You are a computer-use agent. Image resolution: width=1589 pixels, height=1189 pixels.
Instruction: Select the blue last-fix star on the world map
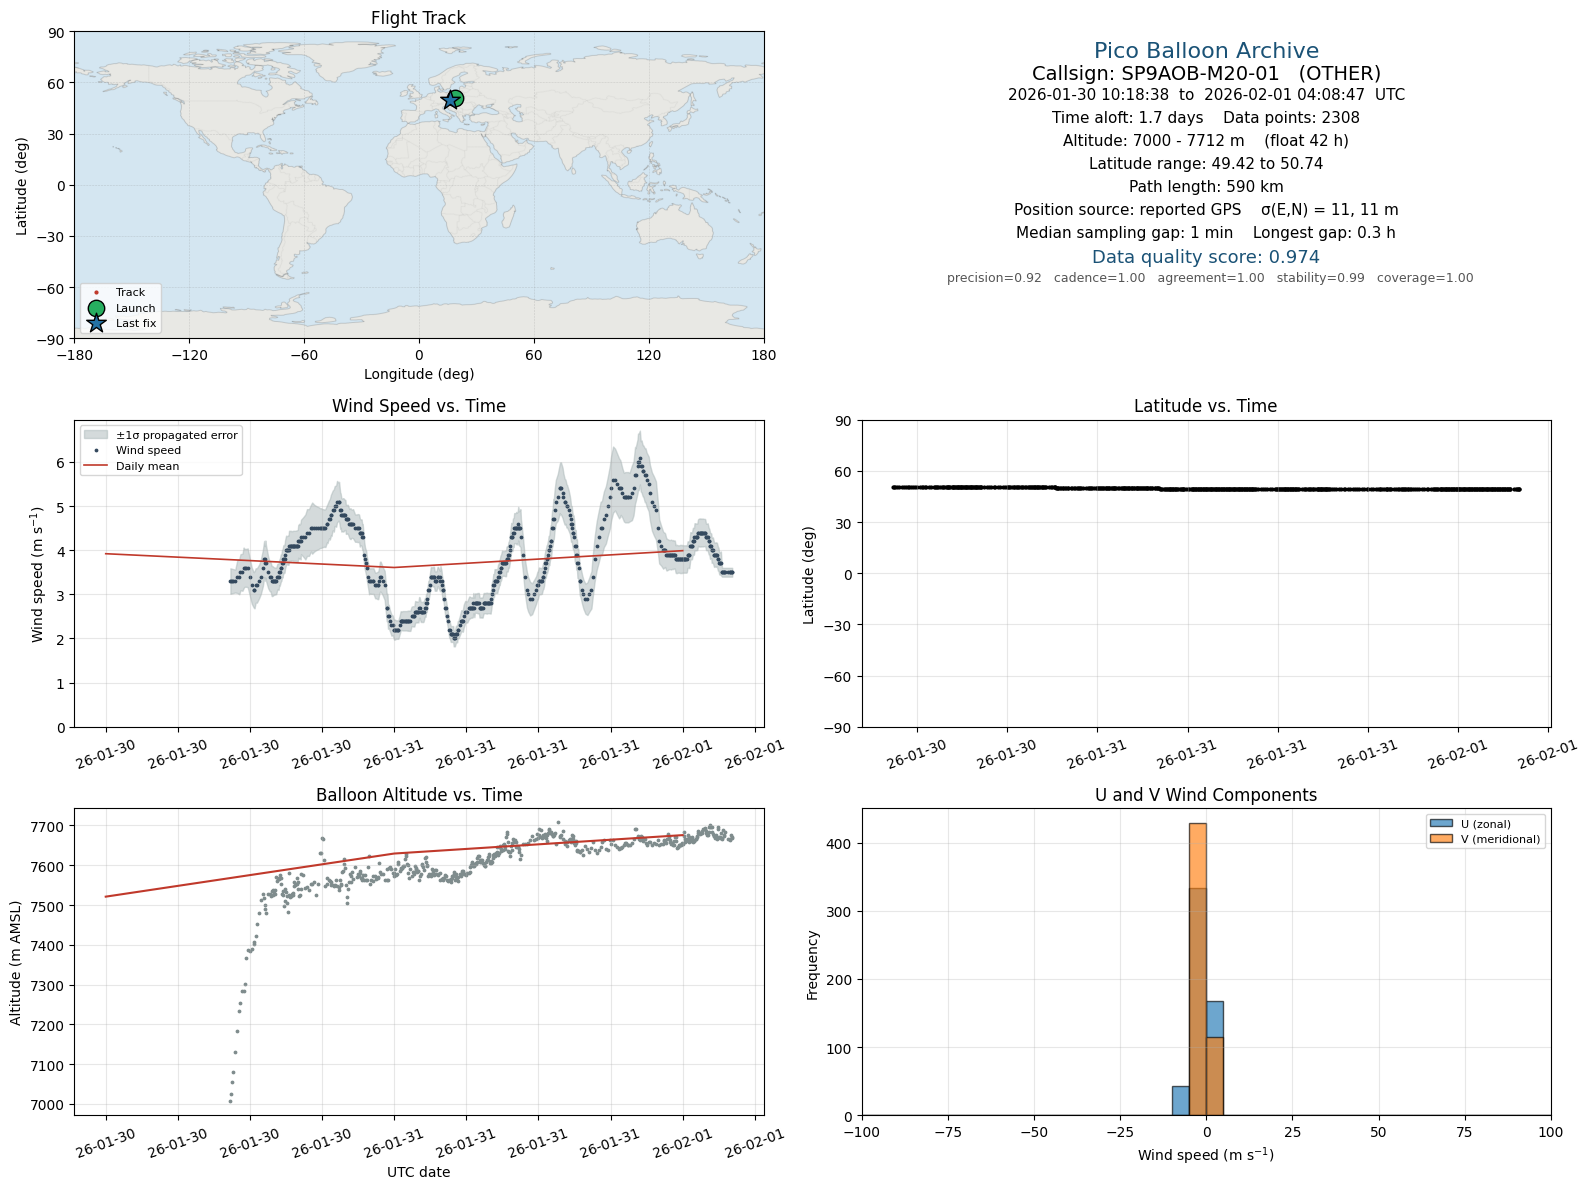click(x=450, y=100)
